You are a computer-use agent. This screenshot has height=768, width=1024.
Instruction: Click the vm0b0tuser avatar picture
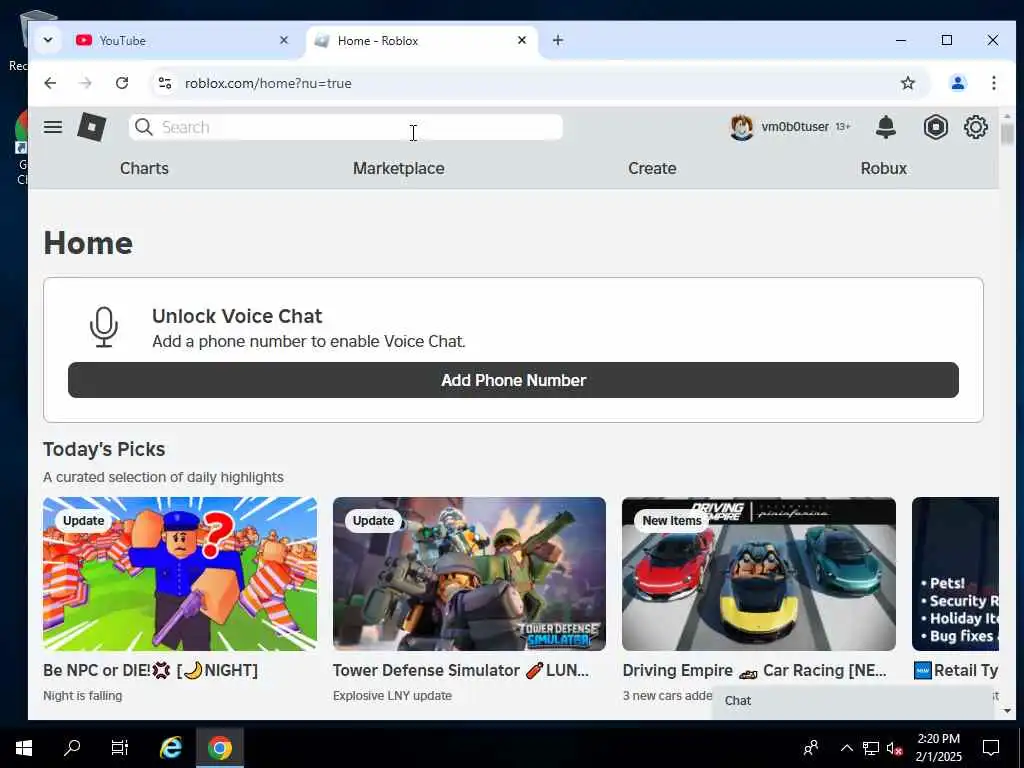point(742,127)
